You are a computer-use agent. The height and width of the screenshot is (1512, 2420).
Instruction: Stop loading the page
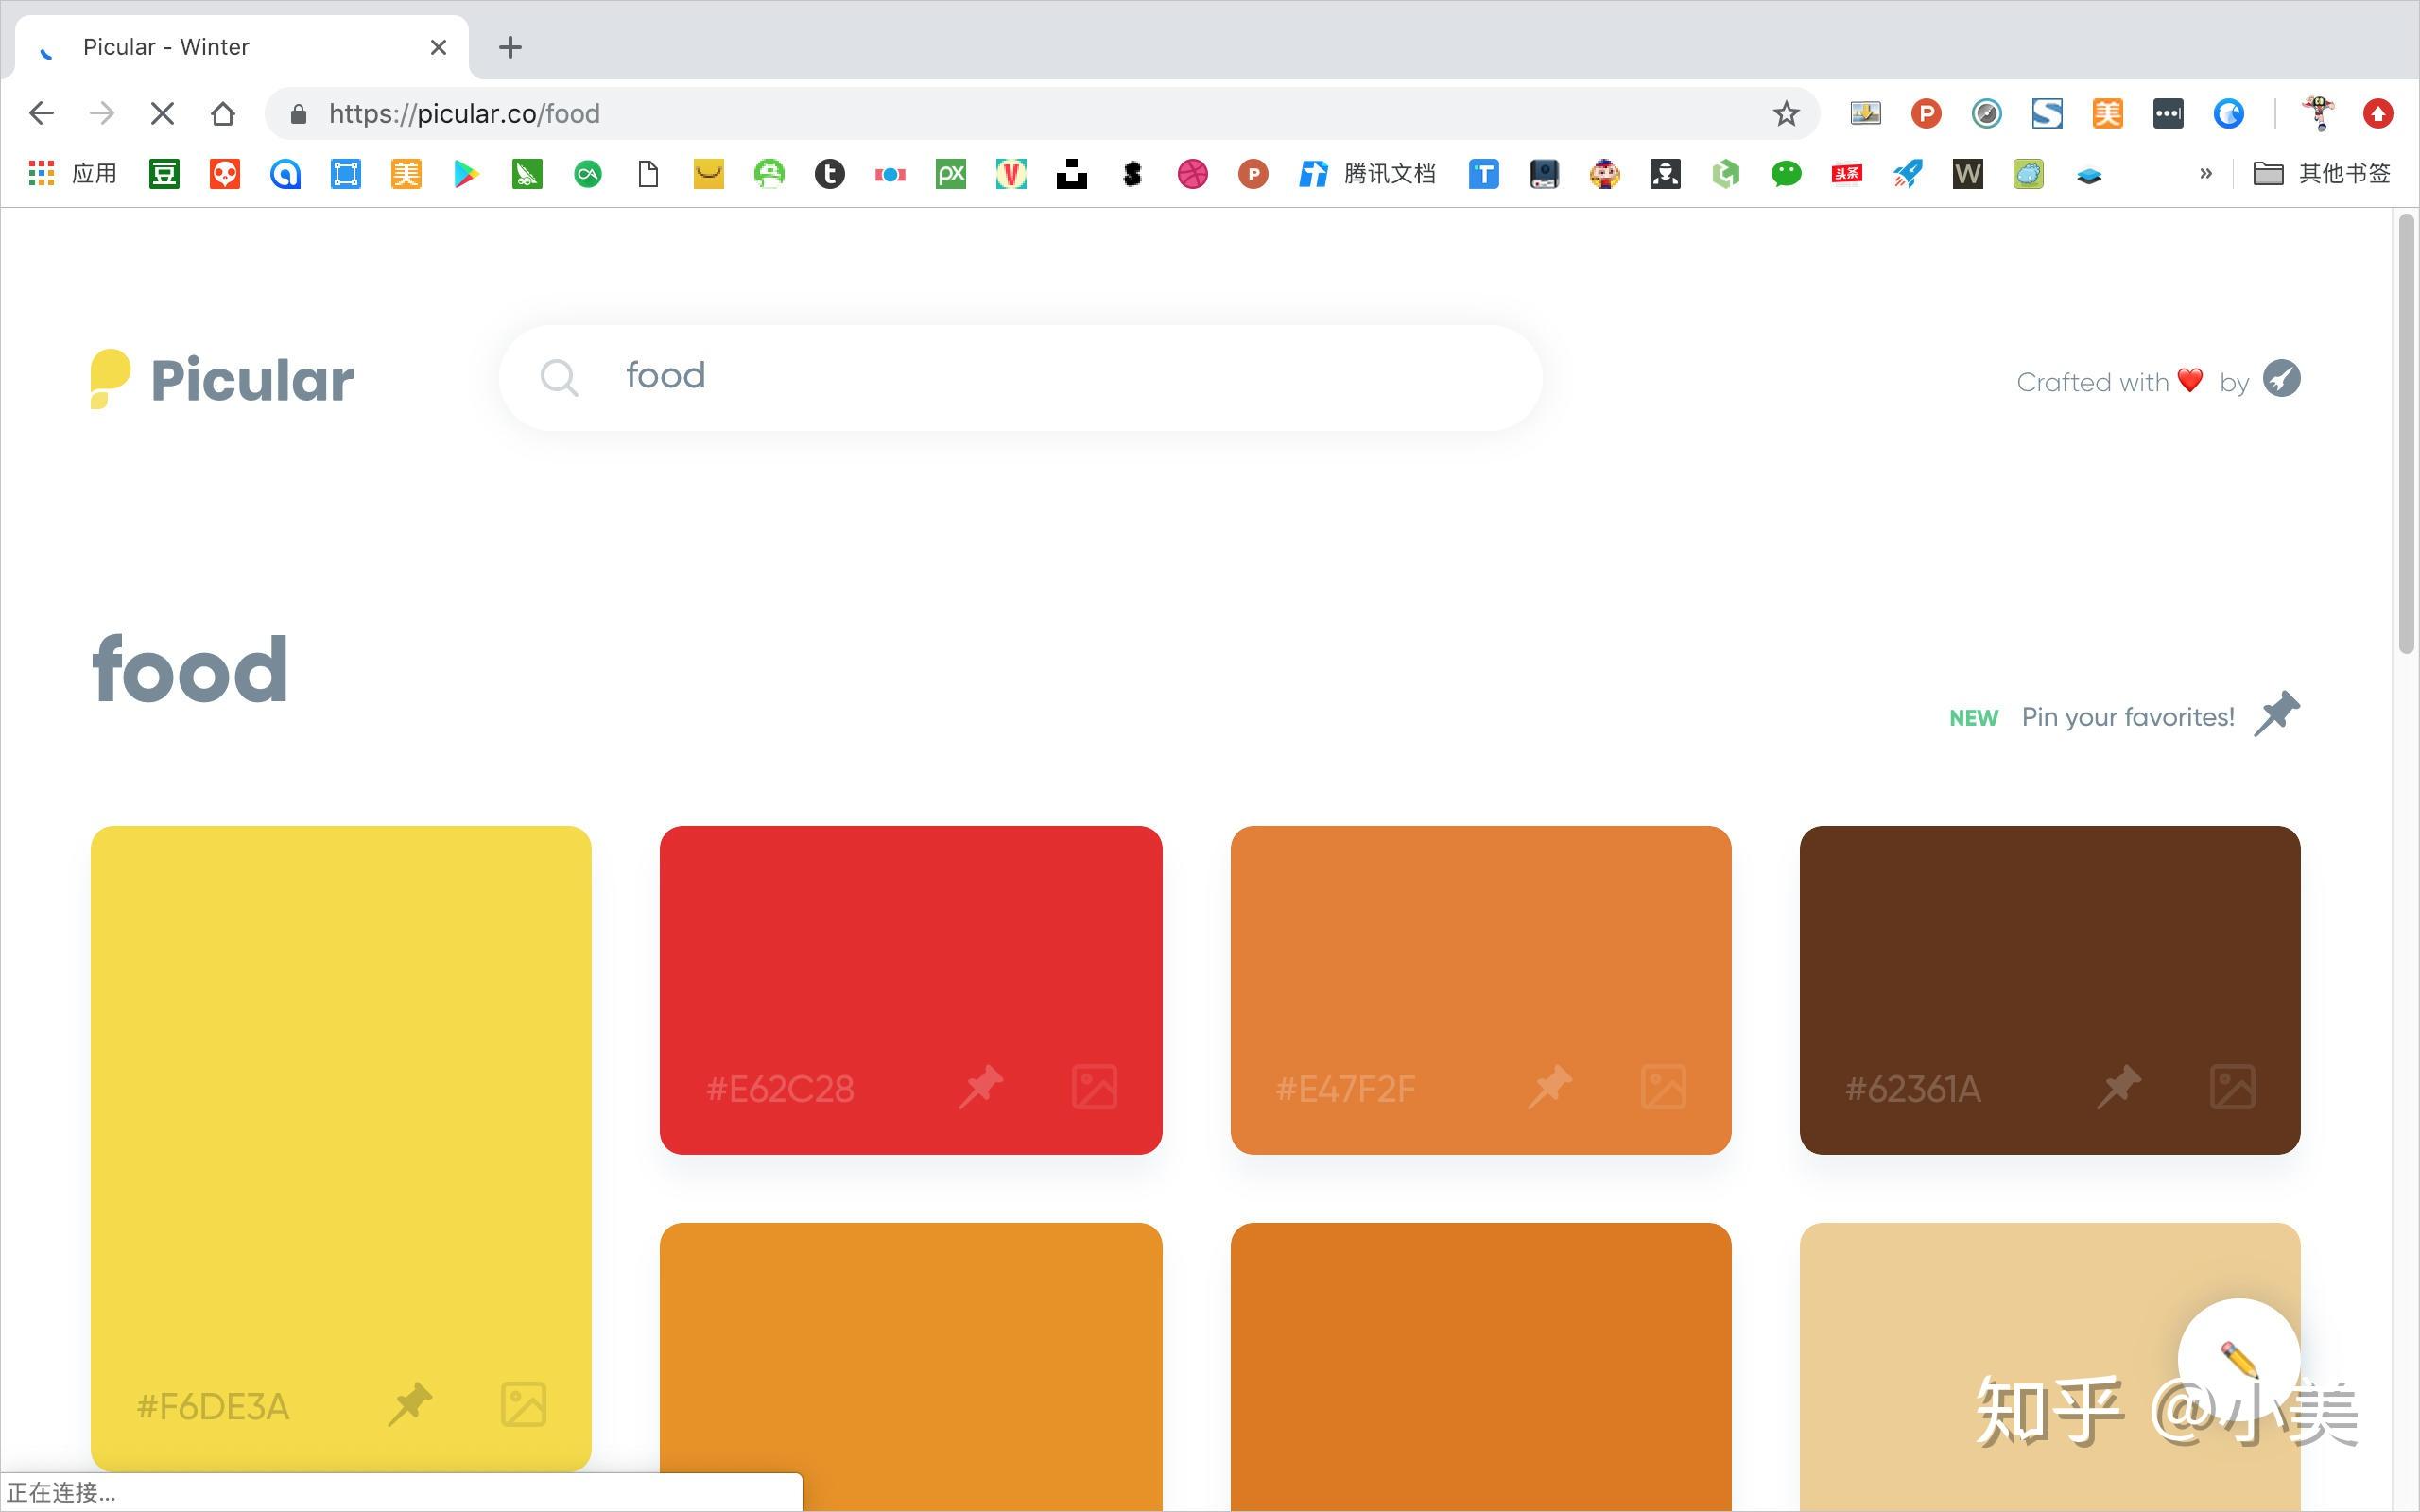click(x=162, y=114)
